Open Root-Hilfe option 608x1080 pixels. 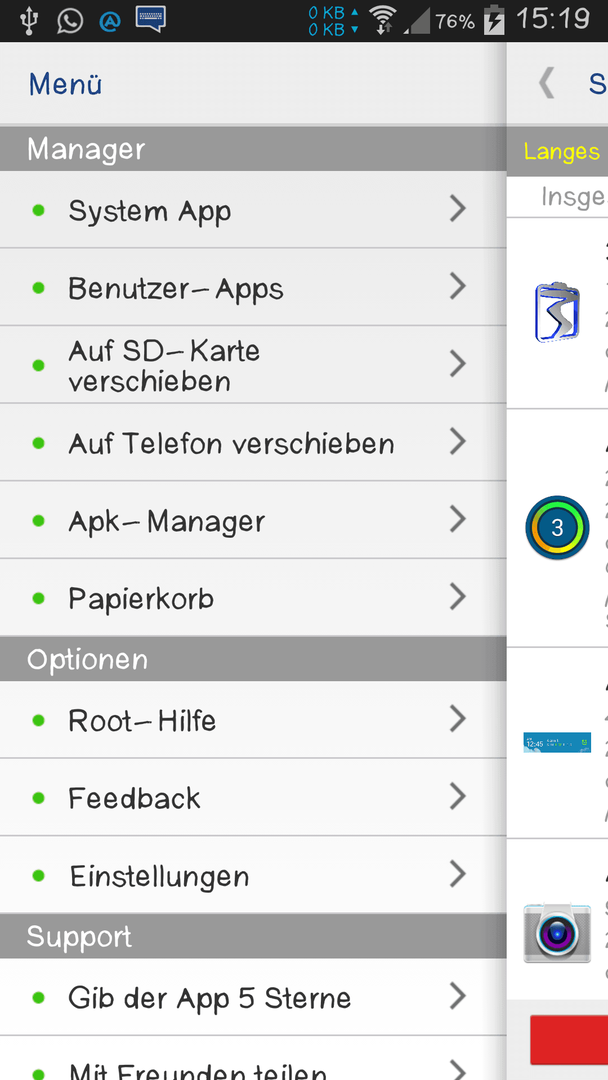click(253, 720)
